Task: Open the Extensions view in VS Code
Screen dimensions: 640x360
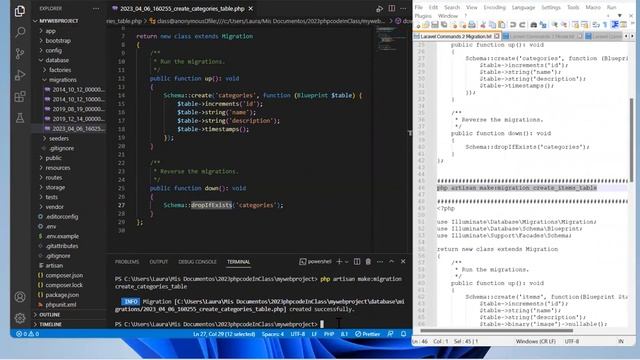Action: pos(20,97)
